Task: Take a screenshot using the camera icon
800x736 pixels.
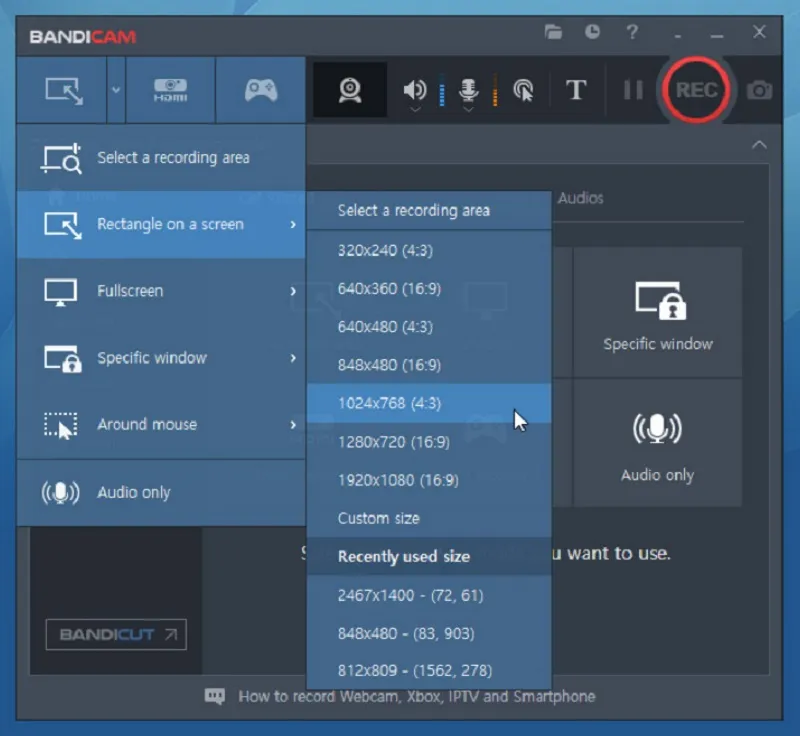Action: click(x=759, y=90)
